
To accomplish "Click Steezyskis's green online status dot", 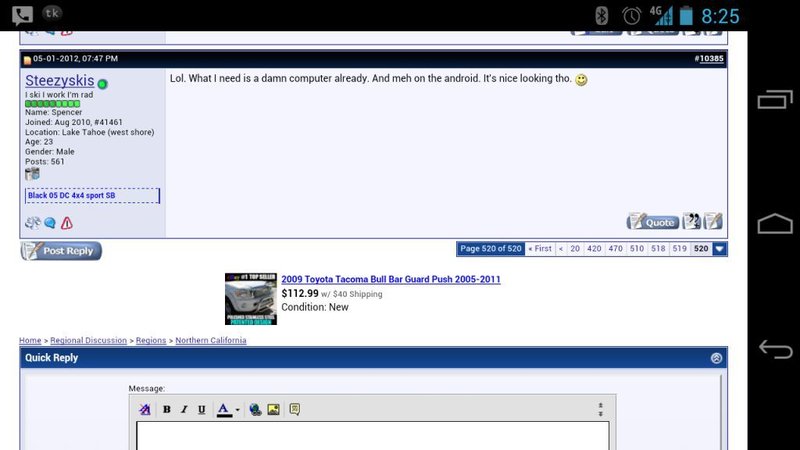I will [103, 84].
